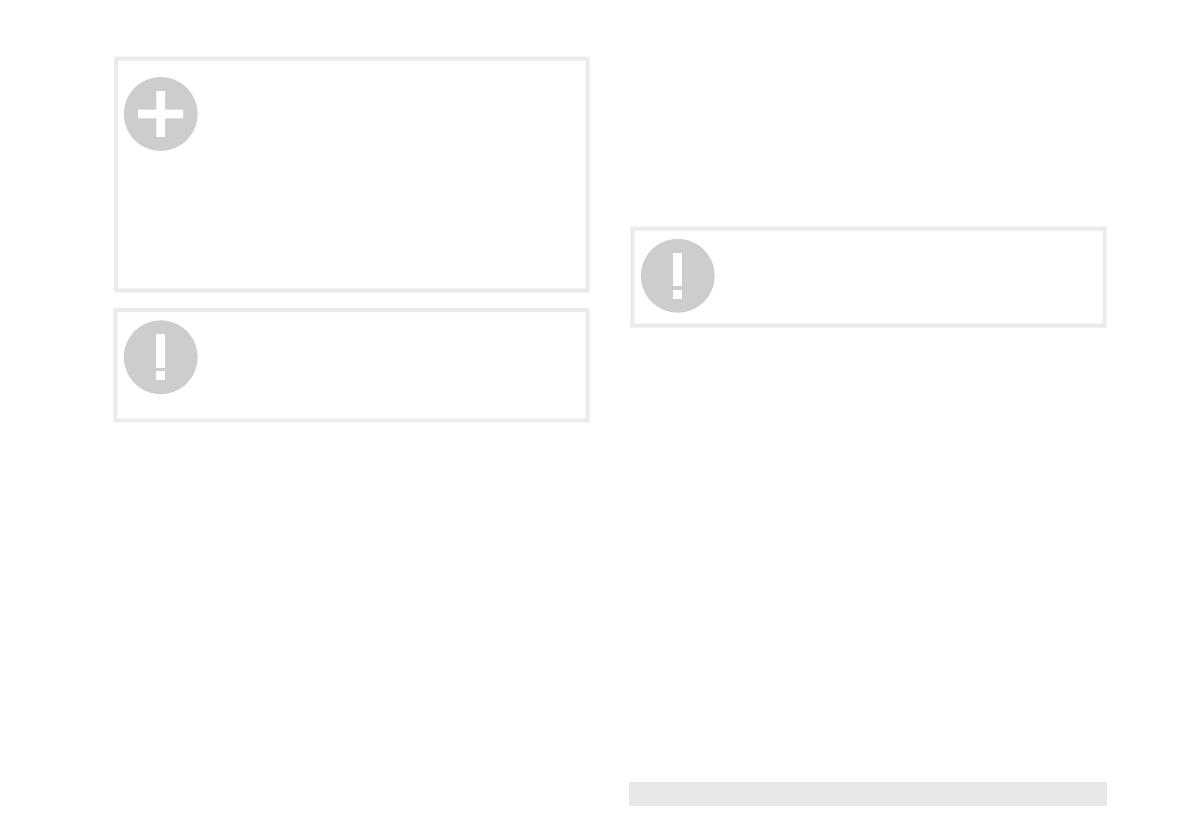Open the warning icon below the plus box
The width and height of the screenshot is (1191, 839).
click(160, 357)
